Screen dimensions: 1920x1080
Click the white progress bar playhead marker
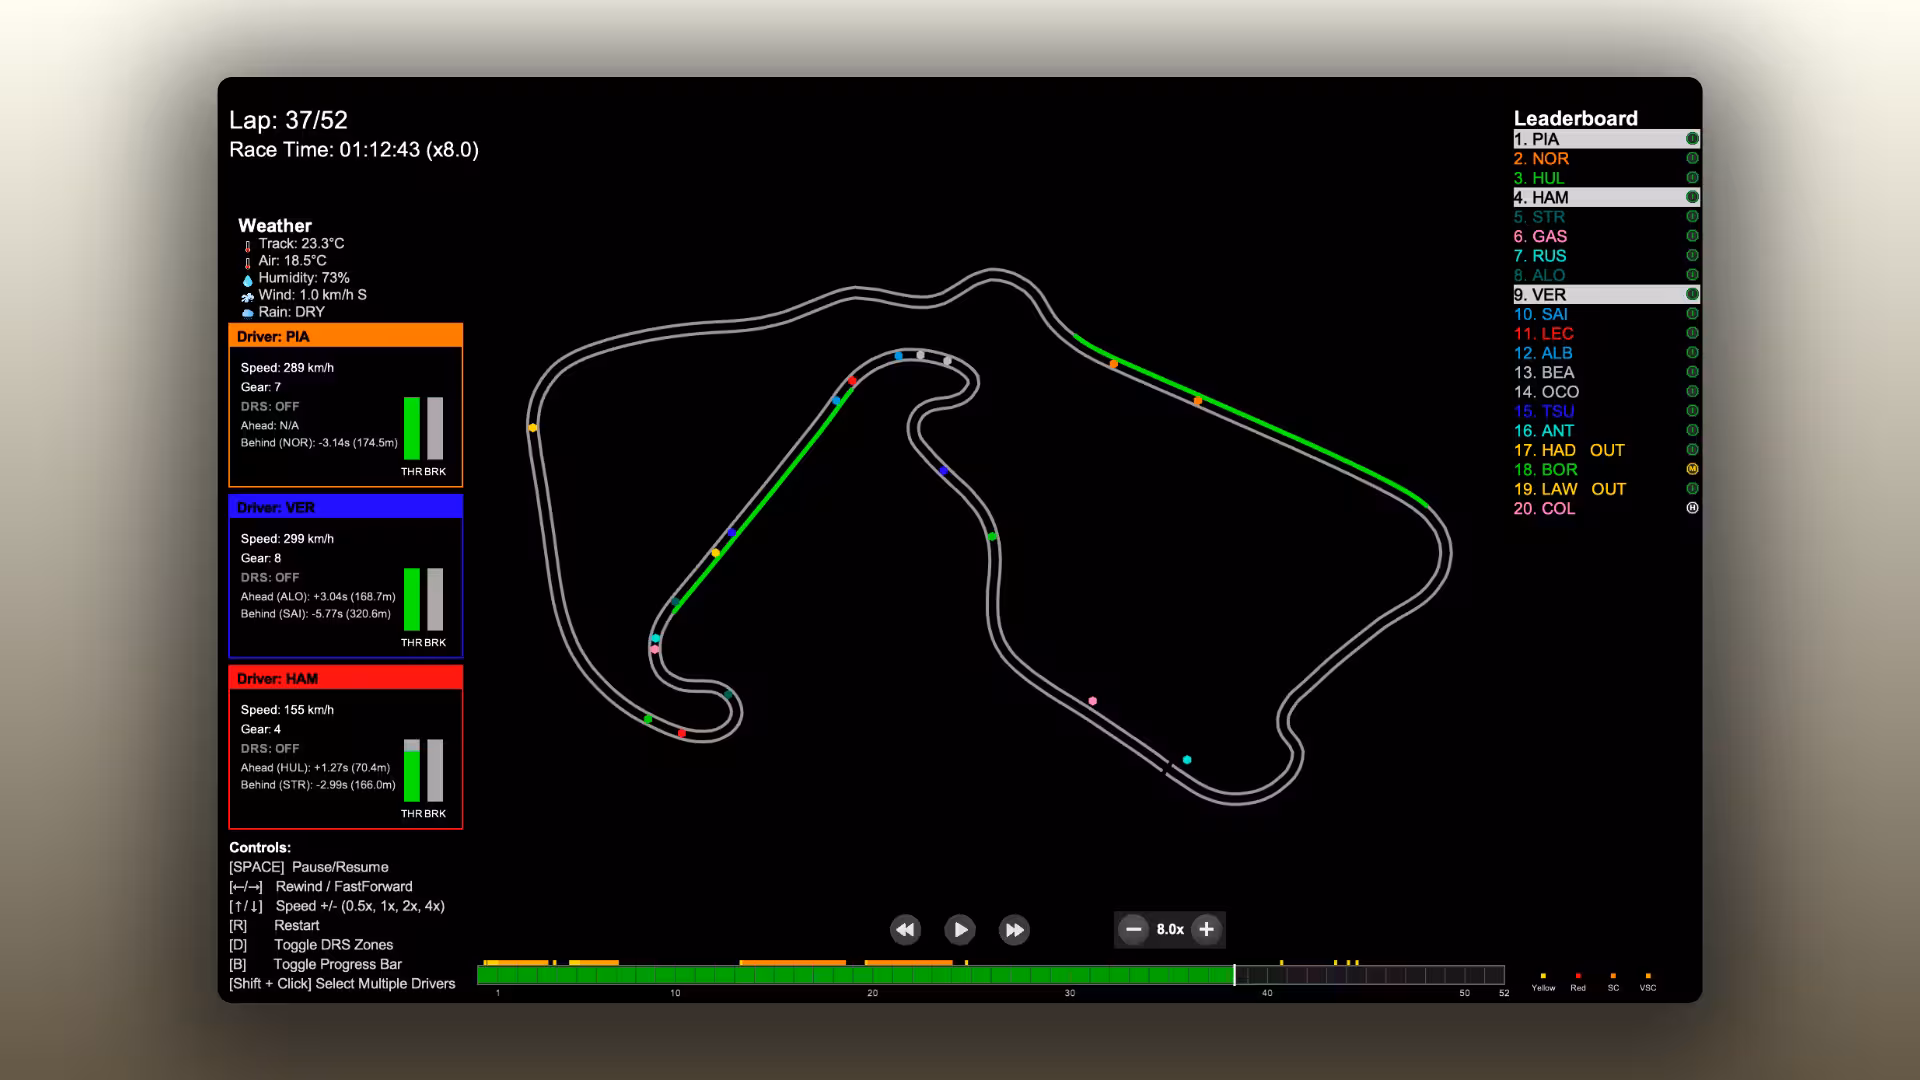[1235, 975]
